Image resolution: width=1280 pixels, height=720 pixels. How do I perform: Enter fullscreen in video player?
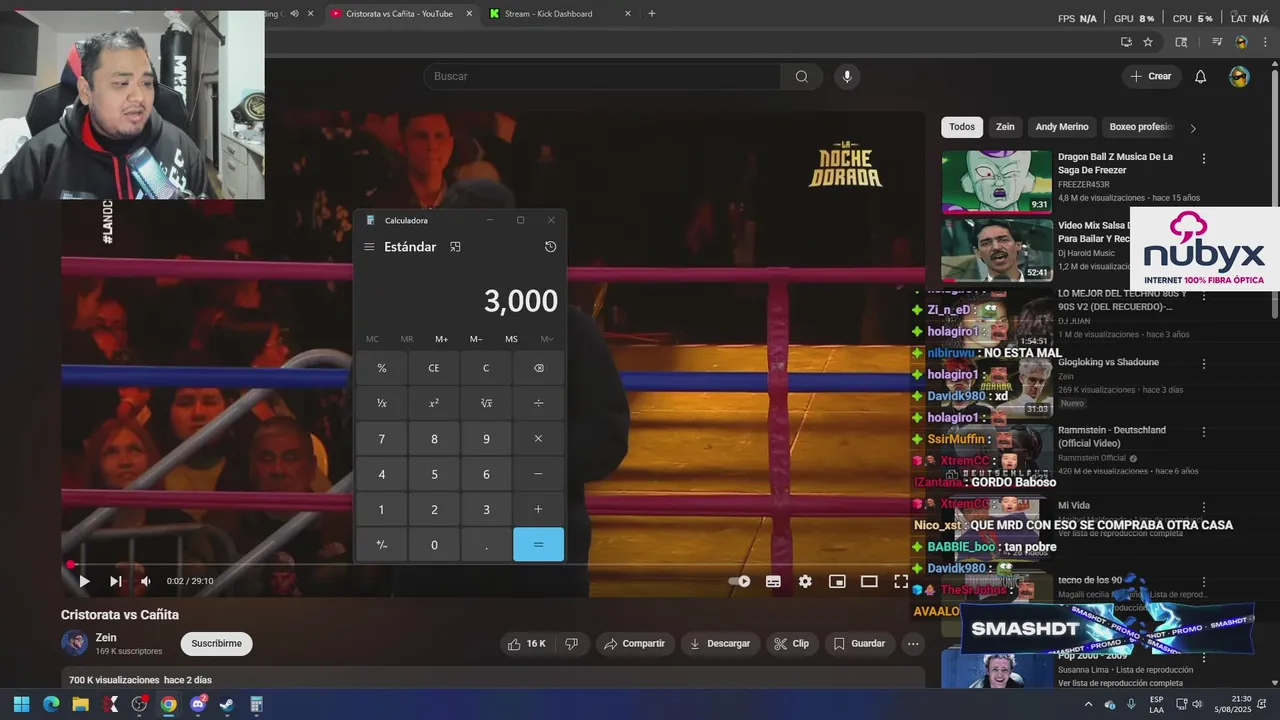(901, 581)
